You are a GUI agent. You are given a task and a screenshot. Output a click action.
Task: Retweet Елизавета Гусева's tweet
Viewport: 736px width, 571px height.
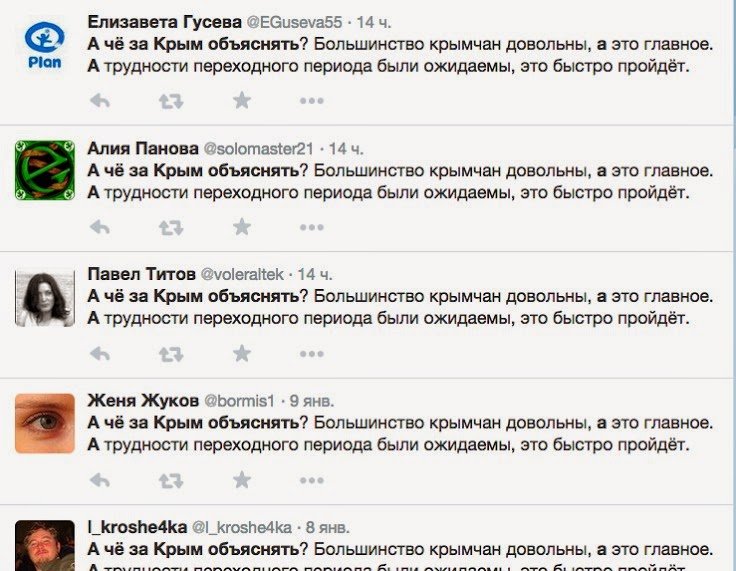pyautogui.click(x=171, y=100)
